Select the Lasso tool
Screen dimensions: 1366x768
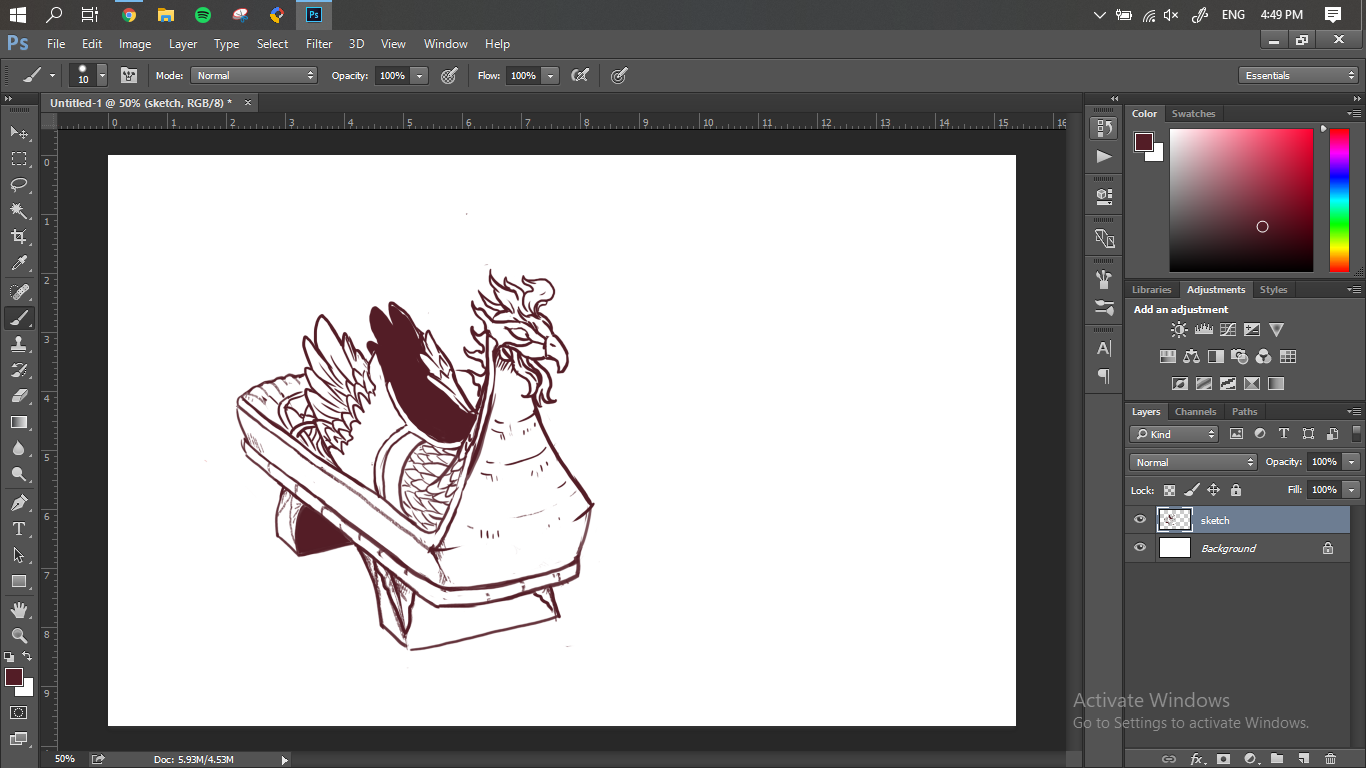(19, 185)
